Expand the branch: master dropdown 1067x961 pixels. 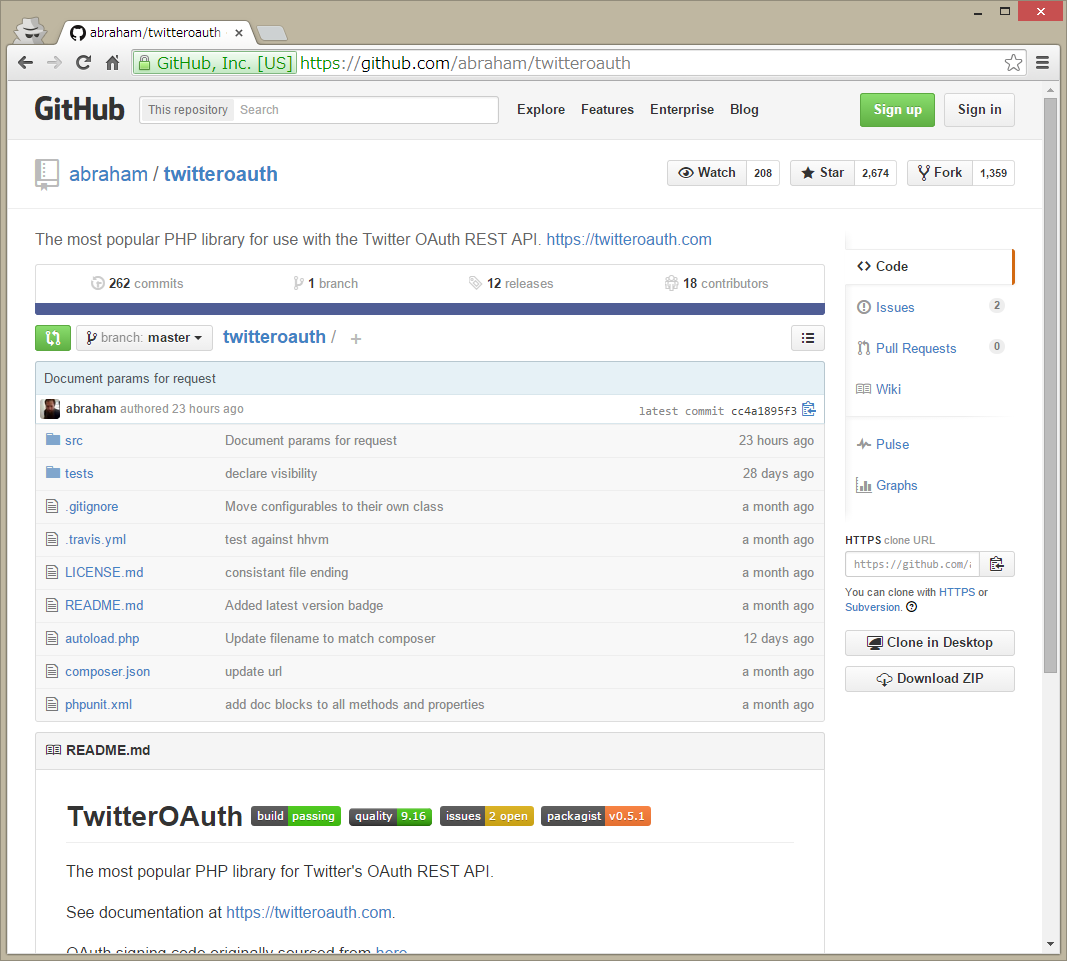point(143,338)
